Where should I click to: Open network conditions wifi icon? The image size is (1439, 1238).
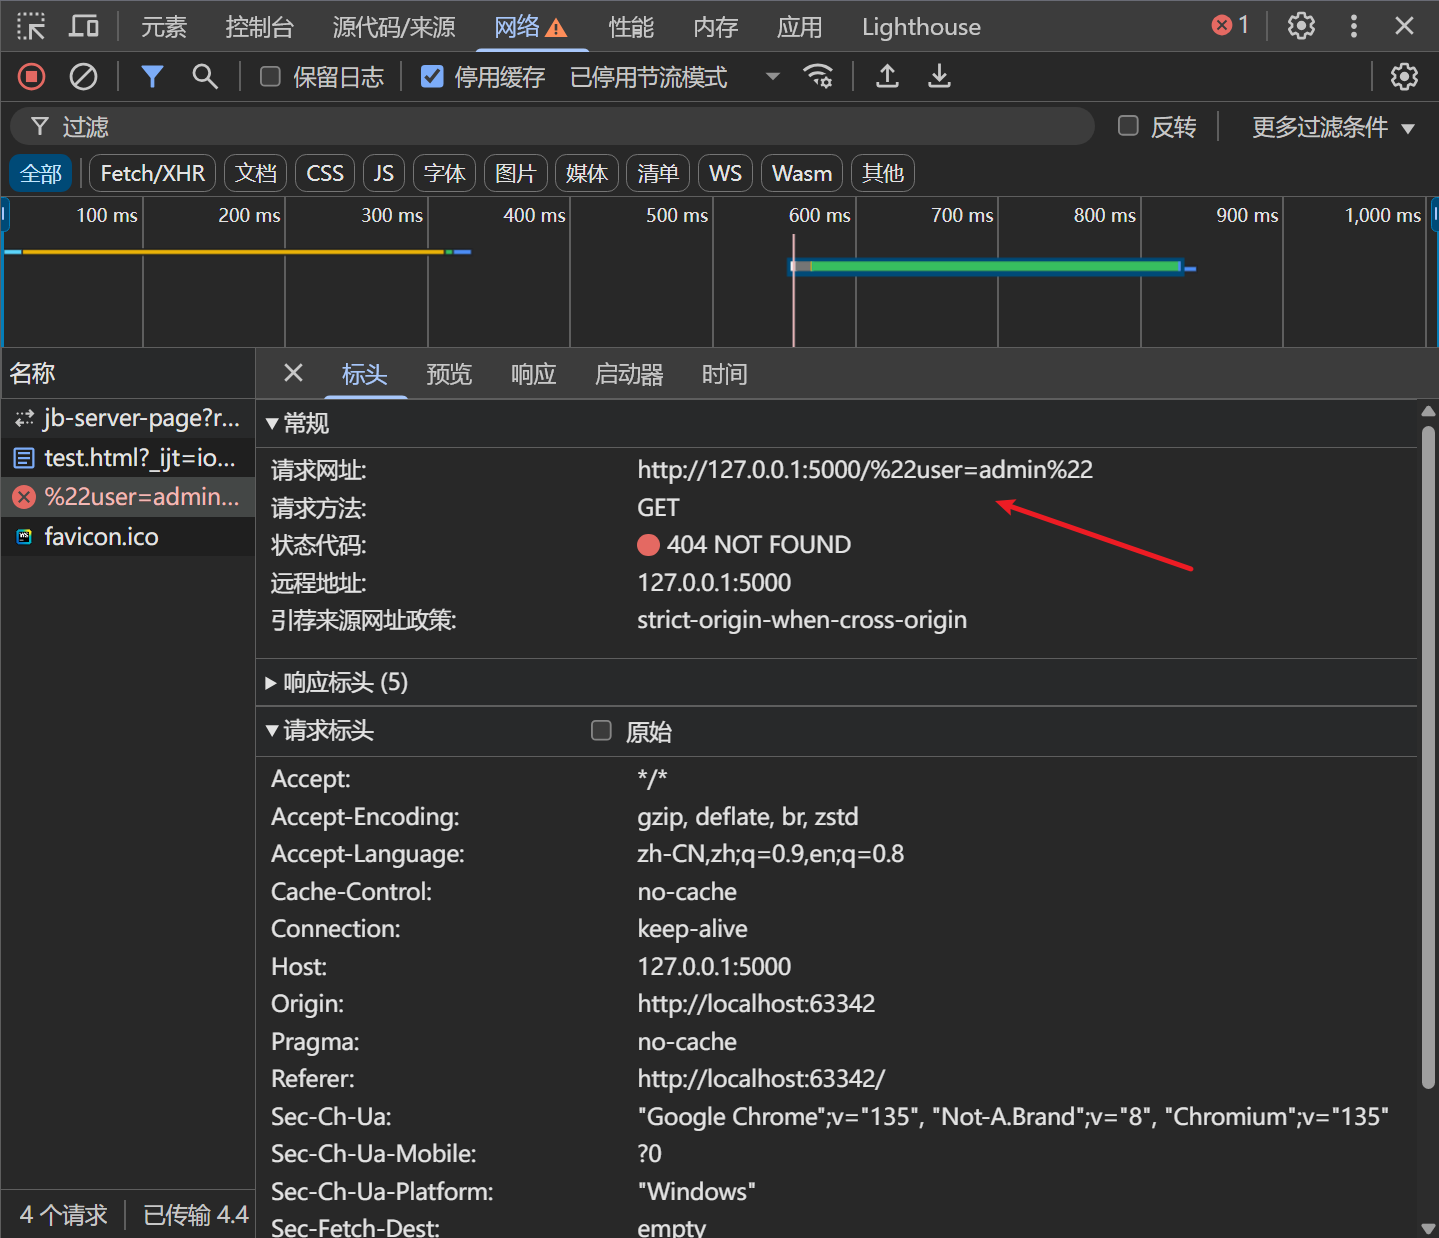click(x=818, y=76)
